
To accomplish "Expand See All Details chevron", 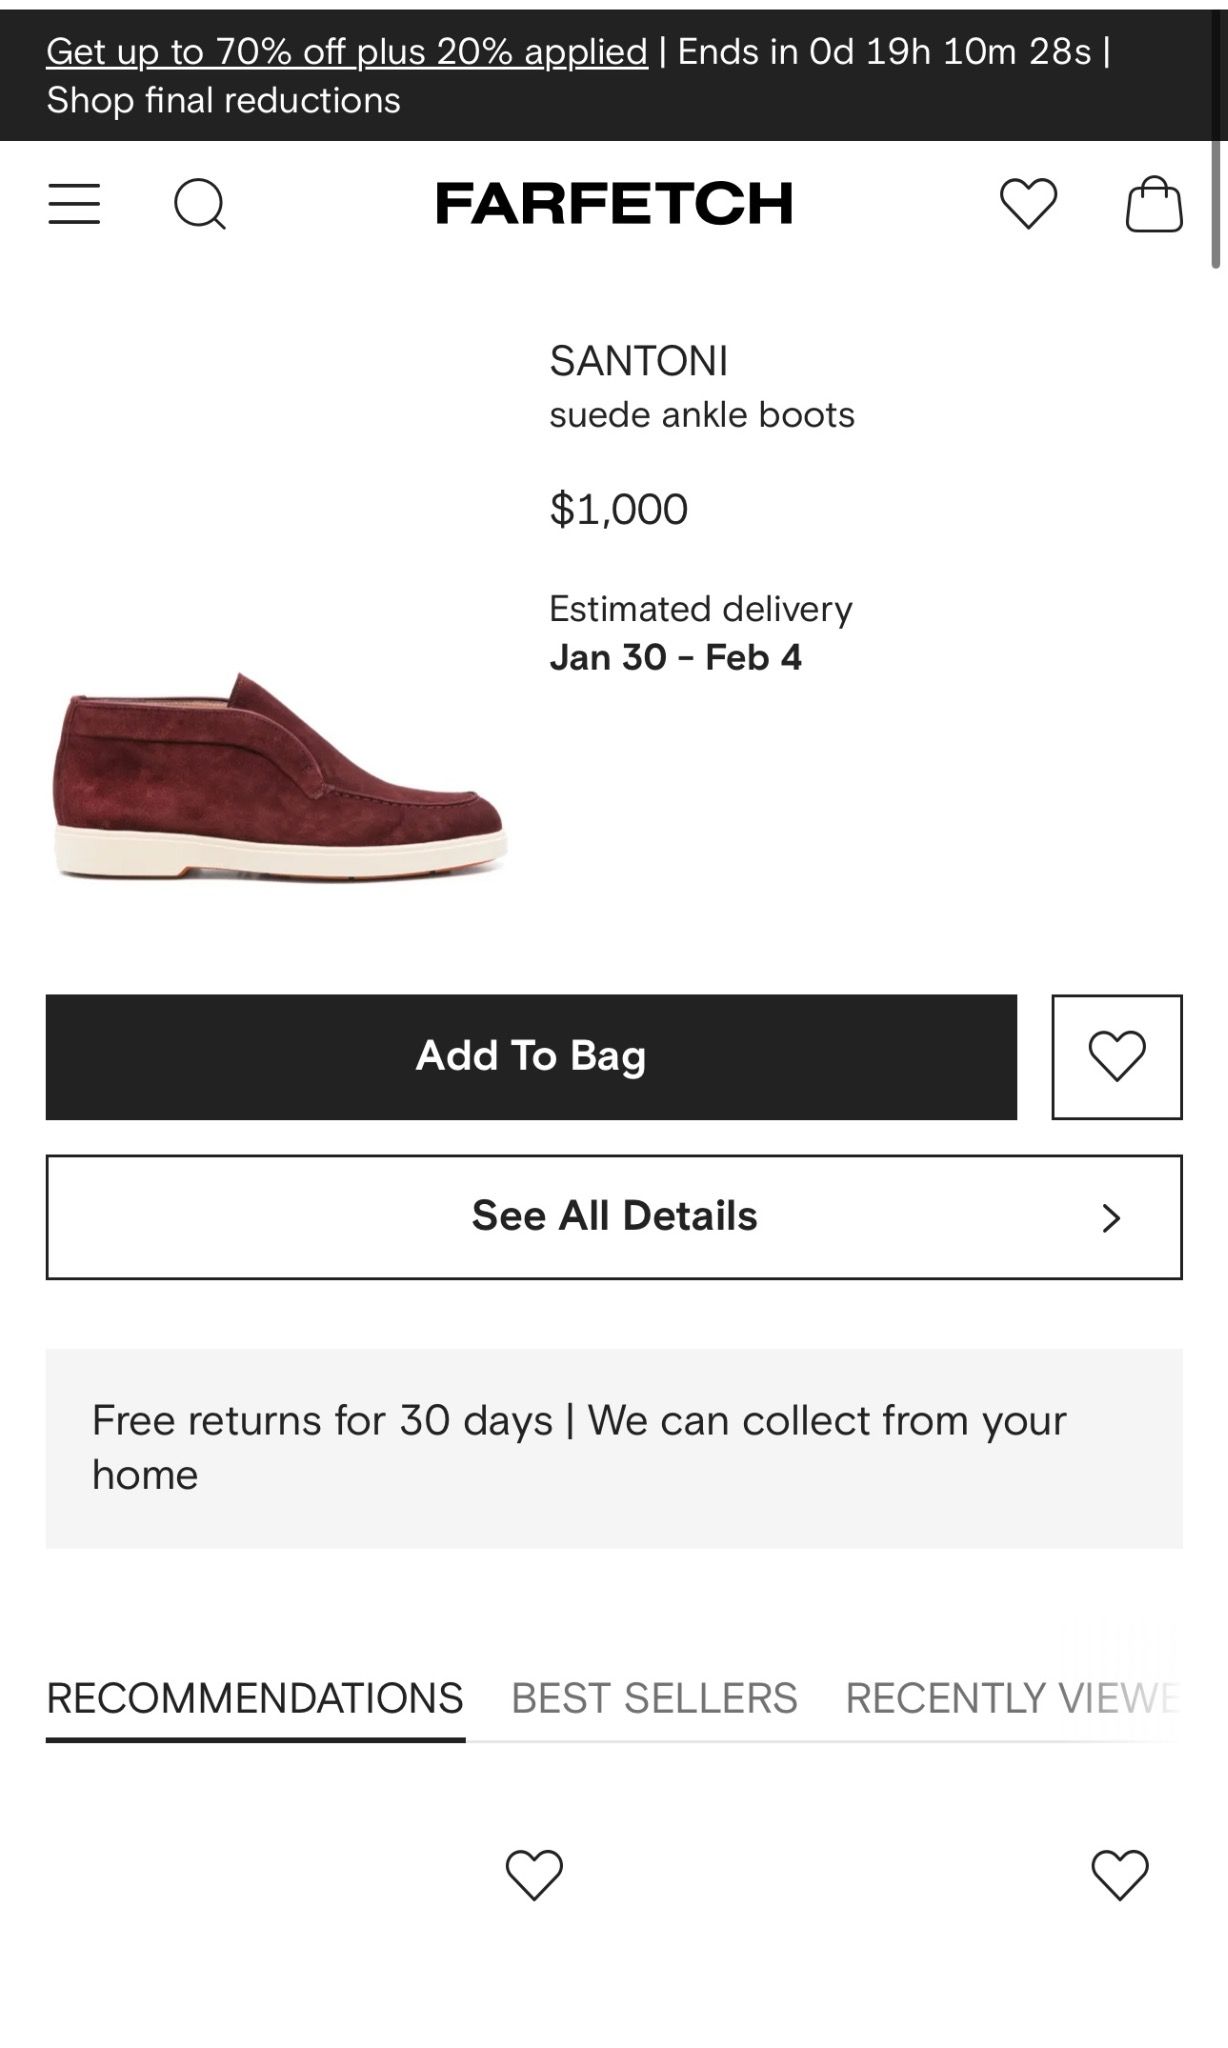I will pyautogui.click(x=1110, y=1218).
